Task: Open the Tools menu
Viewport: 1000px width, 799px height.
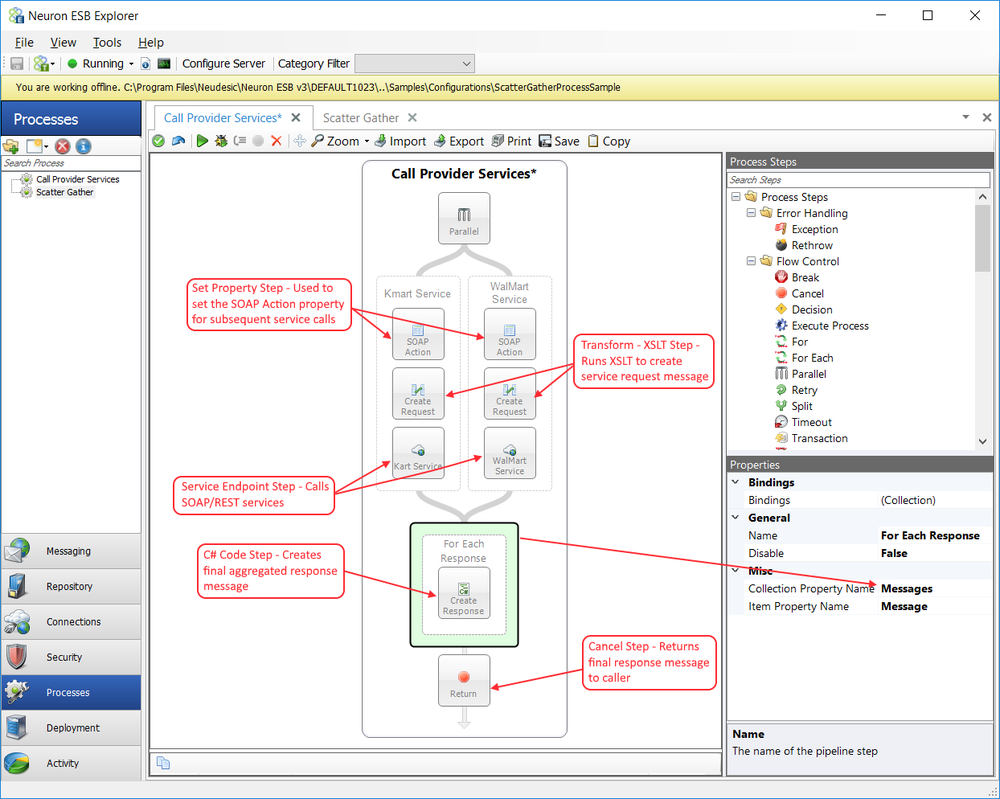Action: tap(107, 43)
